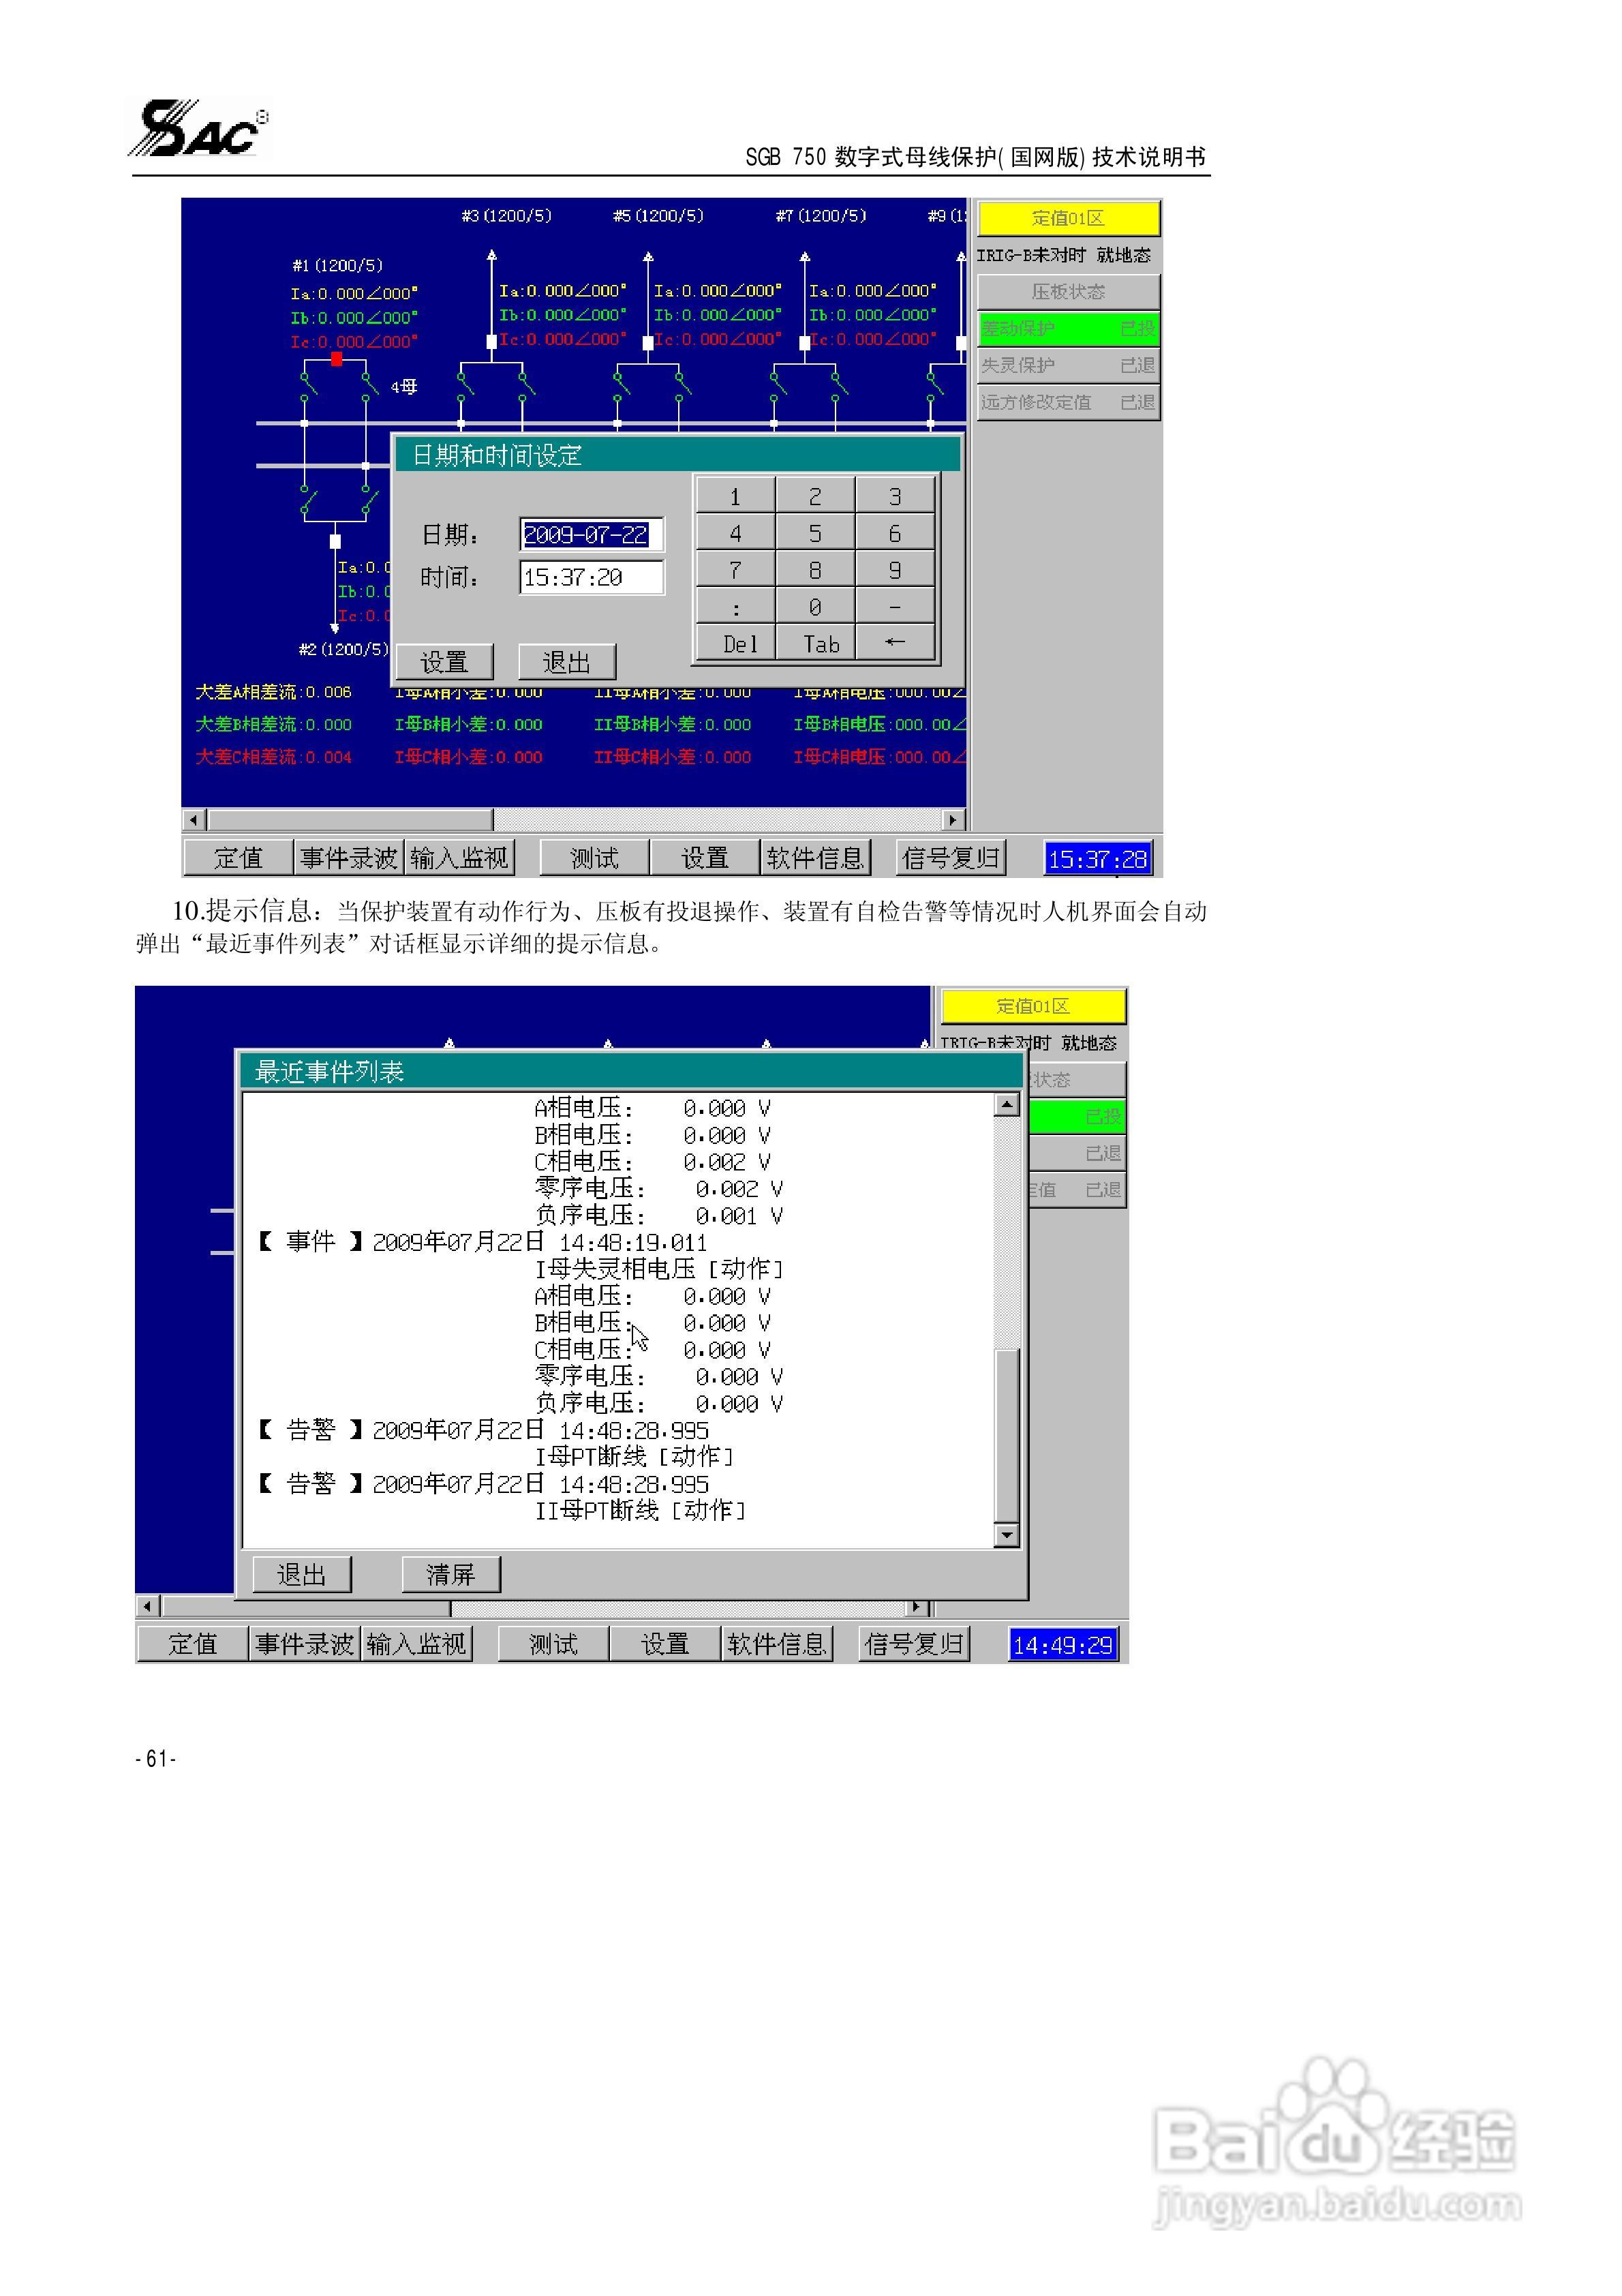This screenshot has width=1622, height=2296.
Task: Click the right arrow of the upper horizontal scrollbar
Action: tap(953, 820)
